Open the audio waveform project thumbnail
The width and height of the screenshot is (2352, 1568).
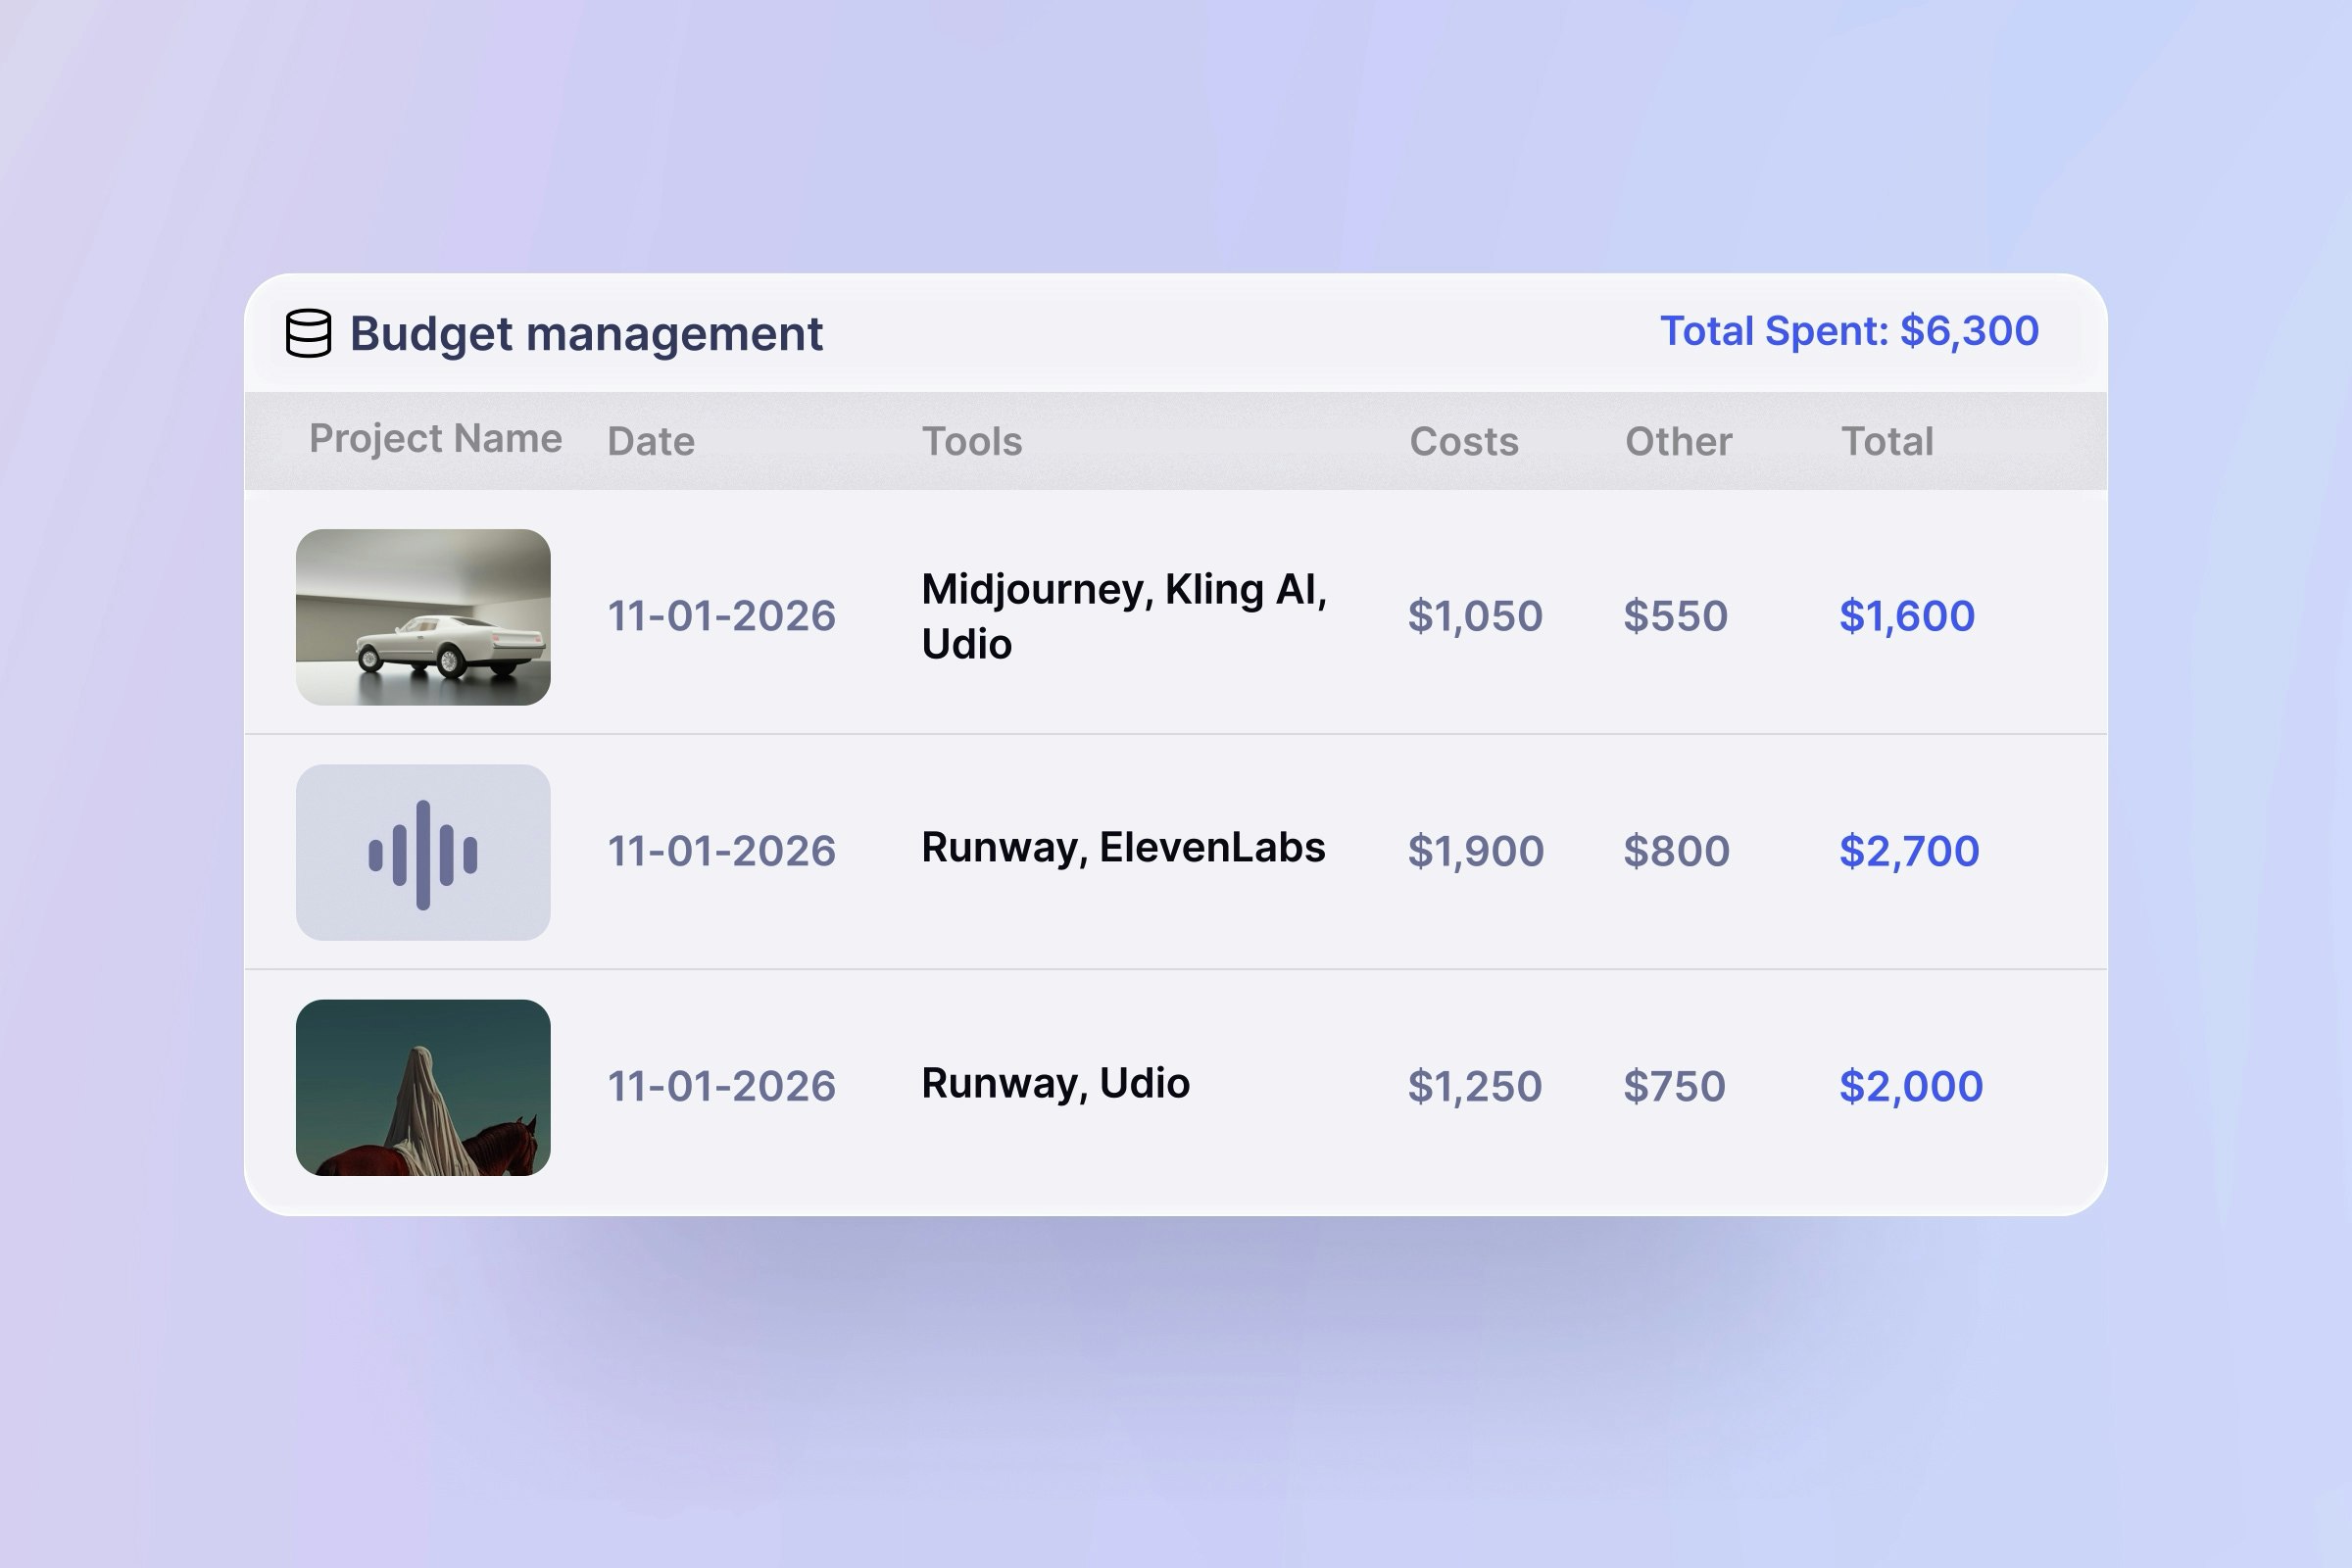click(423, 852)
